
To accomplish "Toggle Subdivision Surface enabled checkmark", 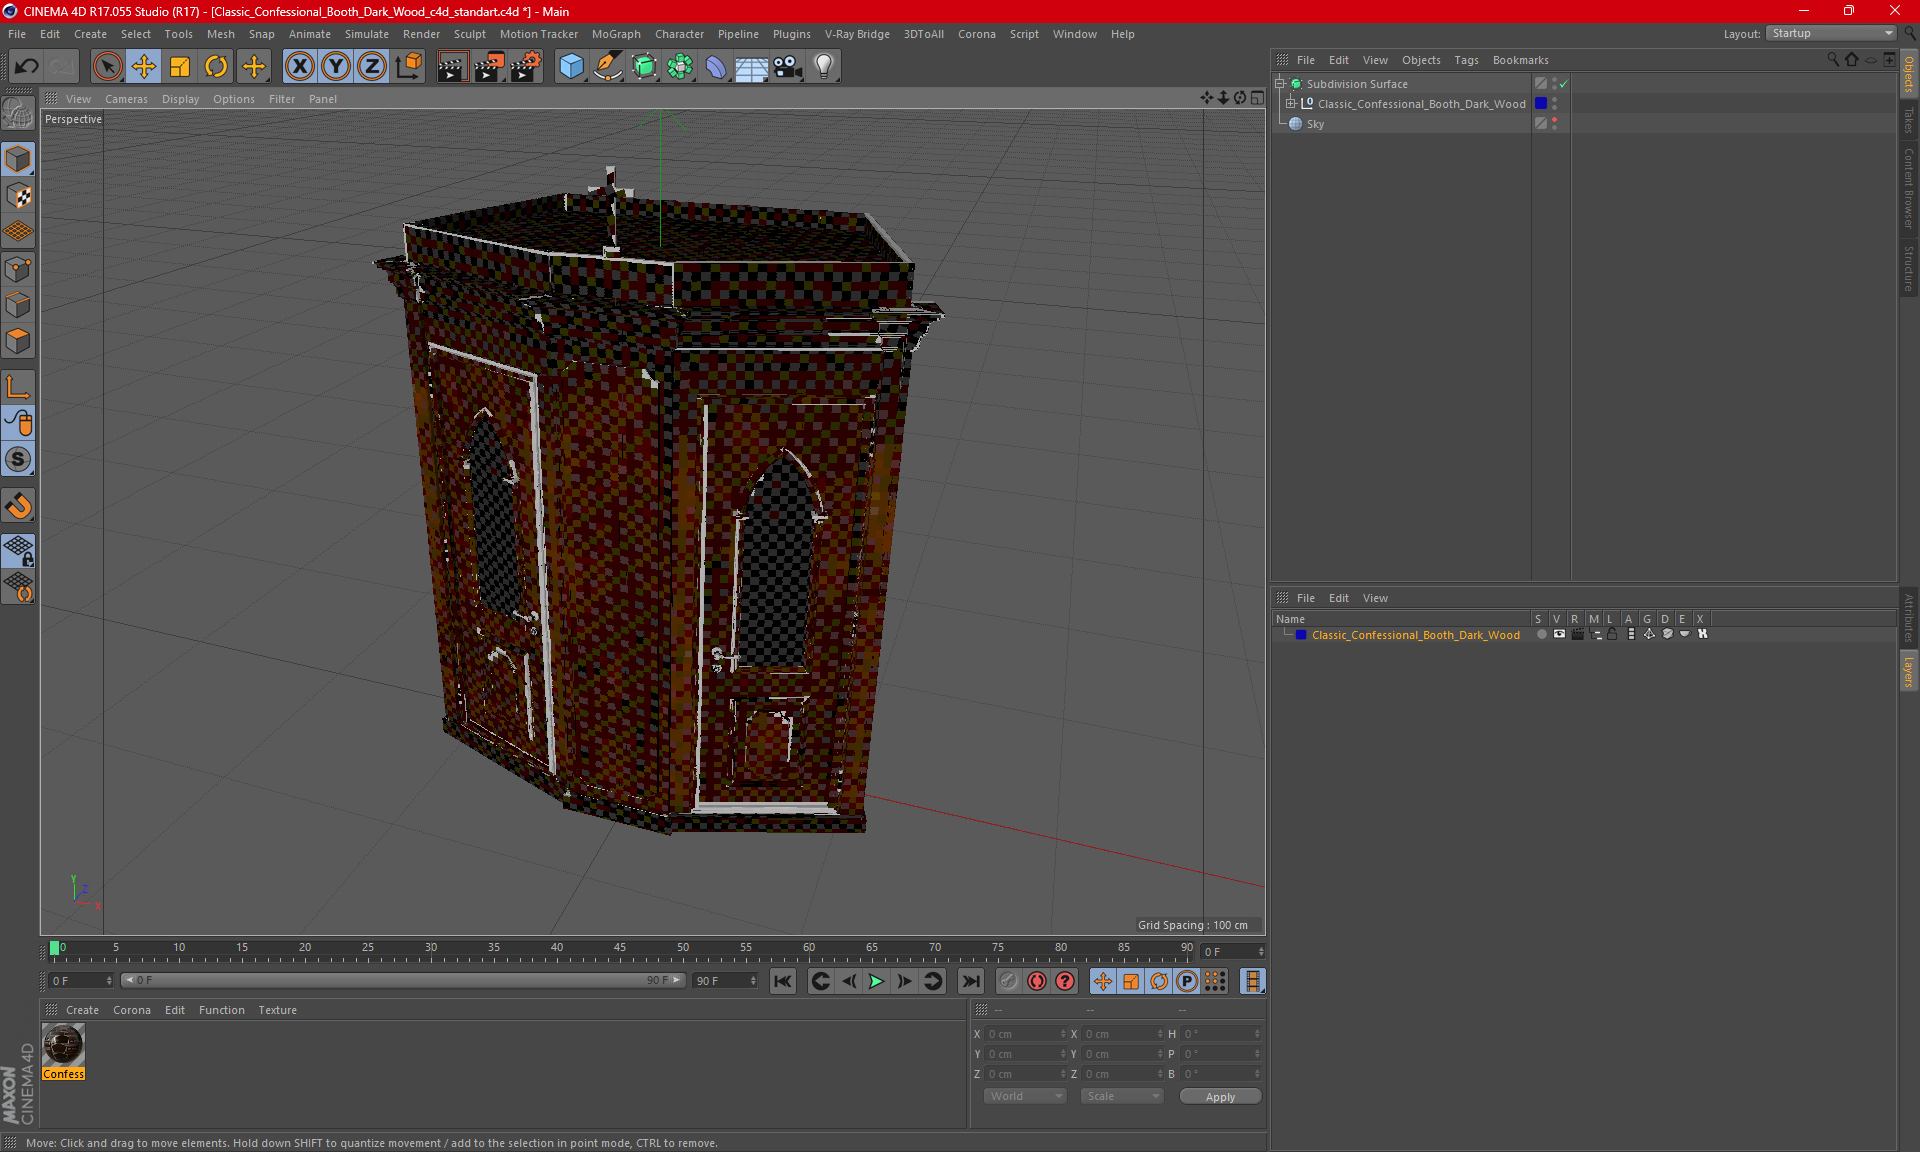I will (x=1563, y=84).
